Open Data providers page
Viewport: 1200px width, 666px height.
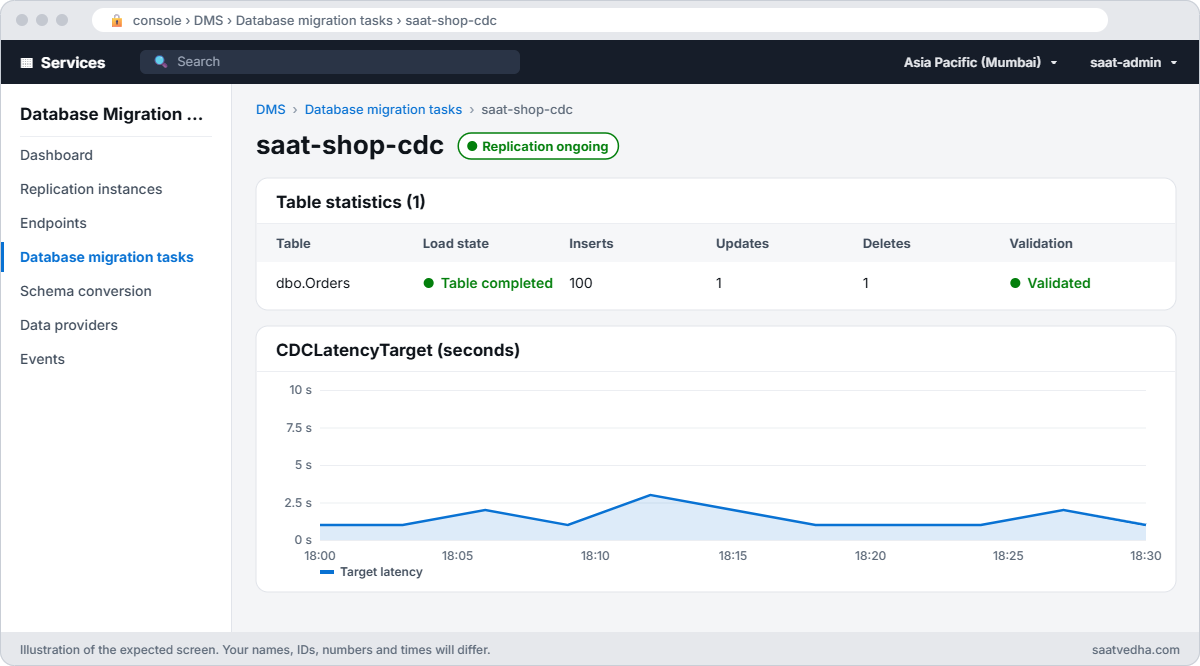pos(69,325)
